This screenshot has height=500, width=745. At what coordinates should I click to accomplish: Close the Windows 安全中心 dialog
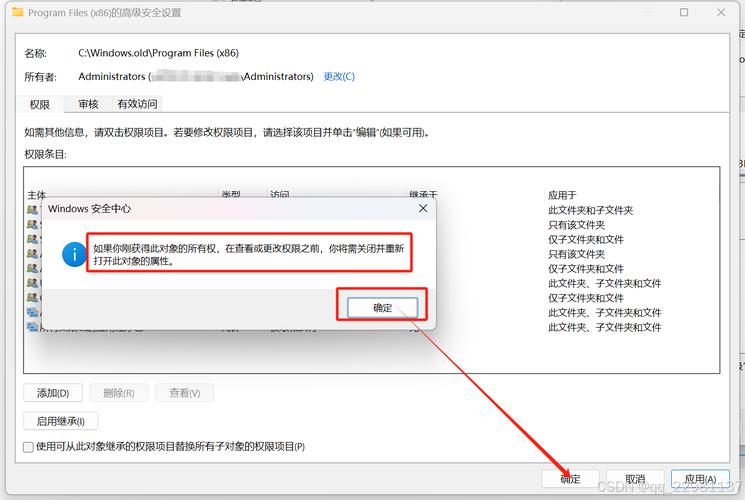point(423,209)
